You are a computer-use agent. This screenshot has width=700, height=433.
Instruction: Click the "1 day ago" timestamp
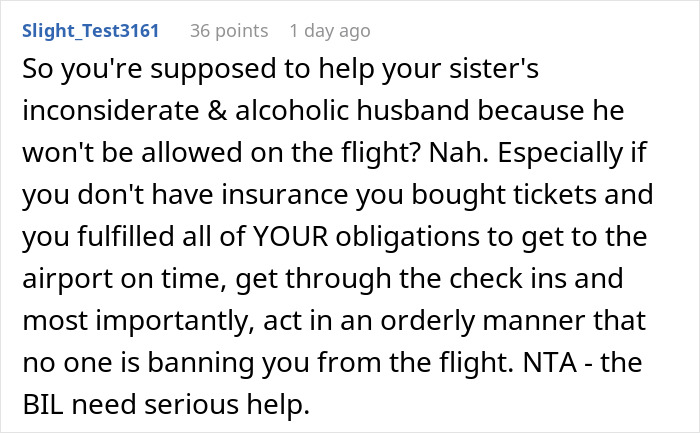click(x=329, y=30)
